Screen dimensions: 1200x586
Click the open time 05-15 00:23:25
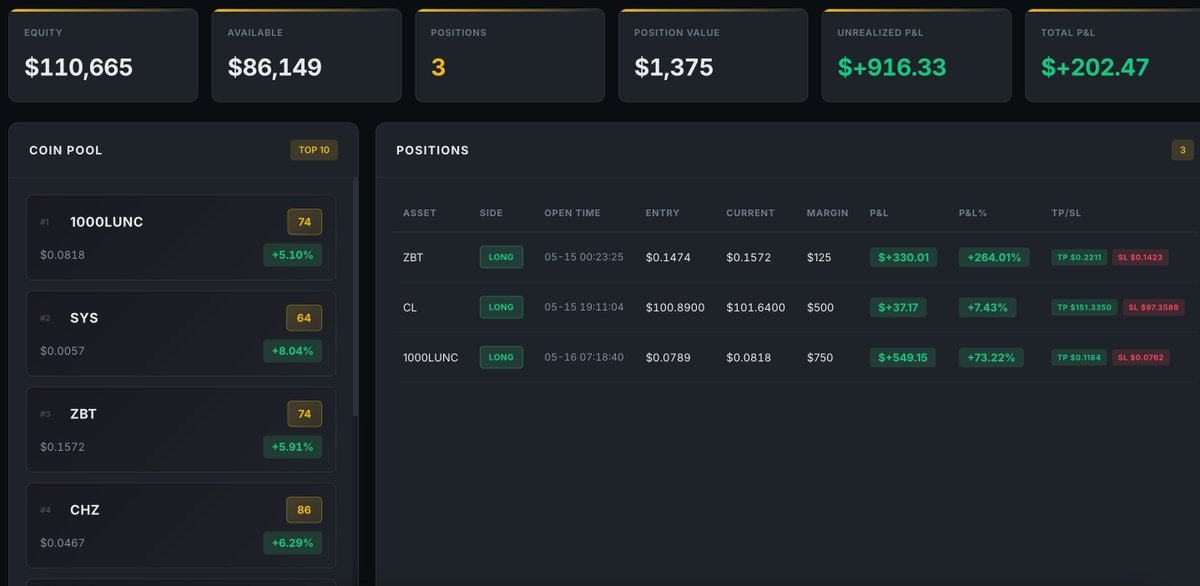click(x=584, y=257)
